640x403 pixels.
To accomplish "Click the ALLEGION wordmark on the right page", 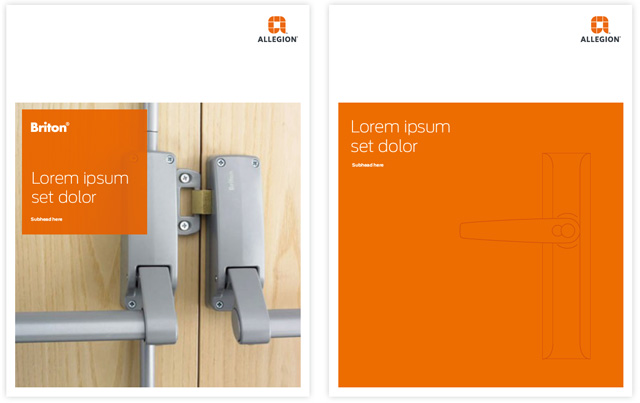I will click(x=600, y=39).
